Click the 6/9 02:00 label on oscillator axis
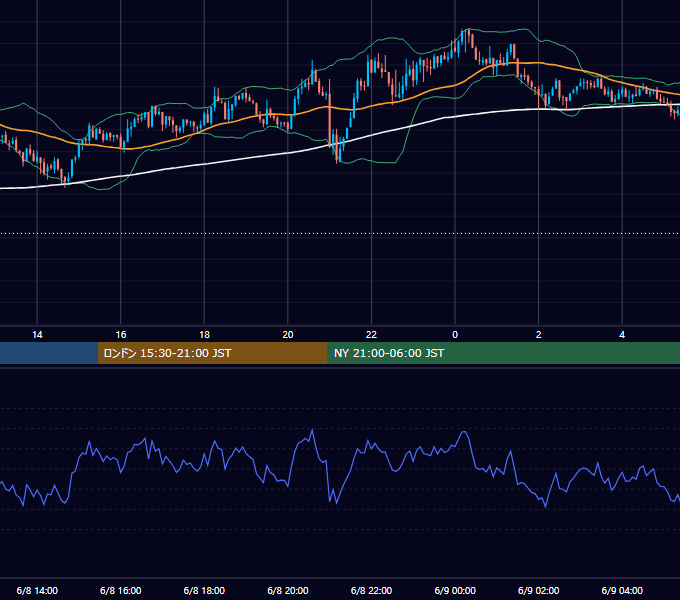 tap(539, 590)
